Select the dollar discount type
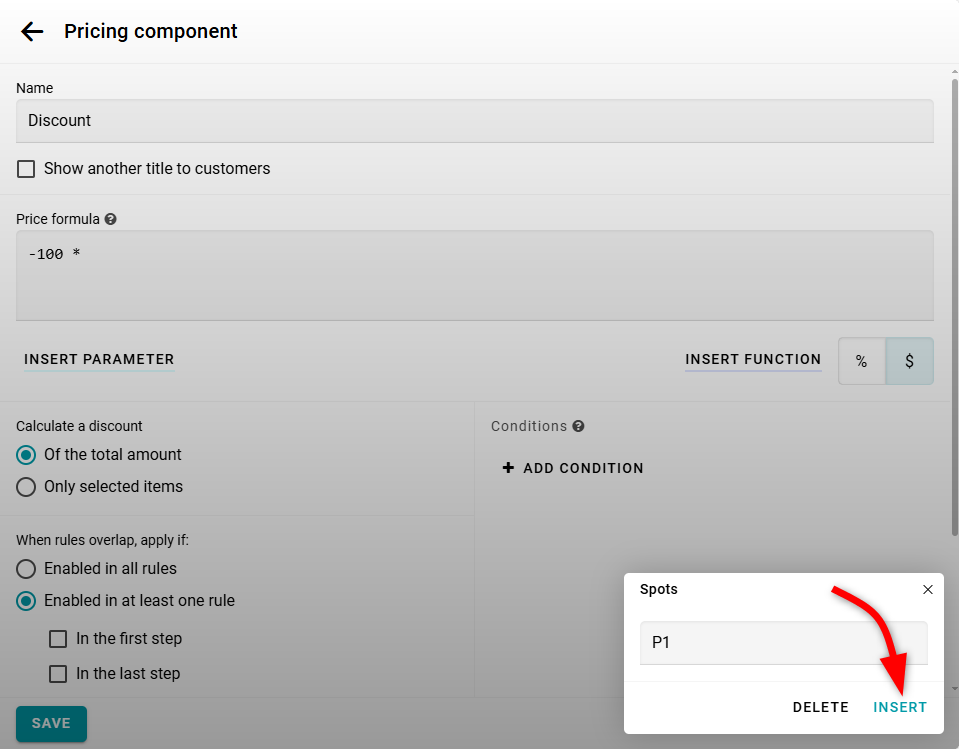The height and width of the screenshot is (749, 959). pyautogui.click(x=909, y=361)
